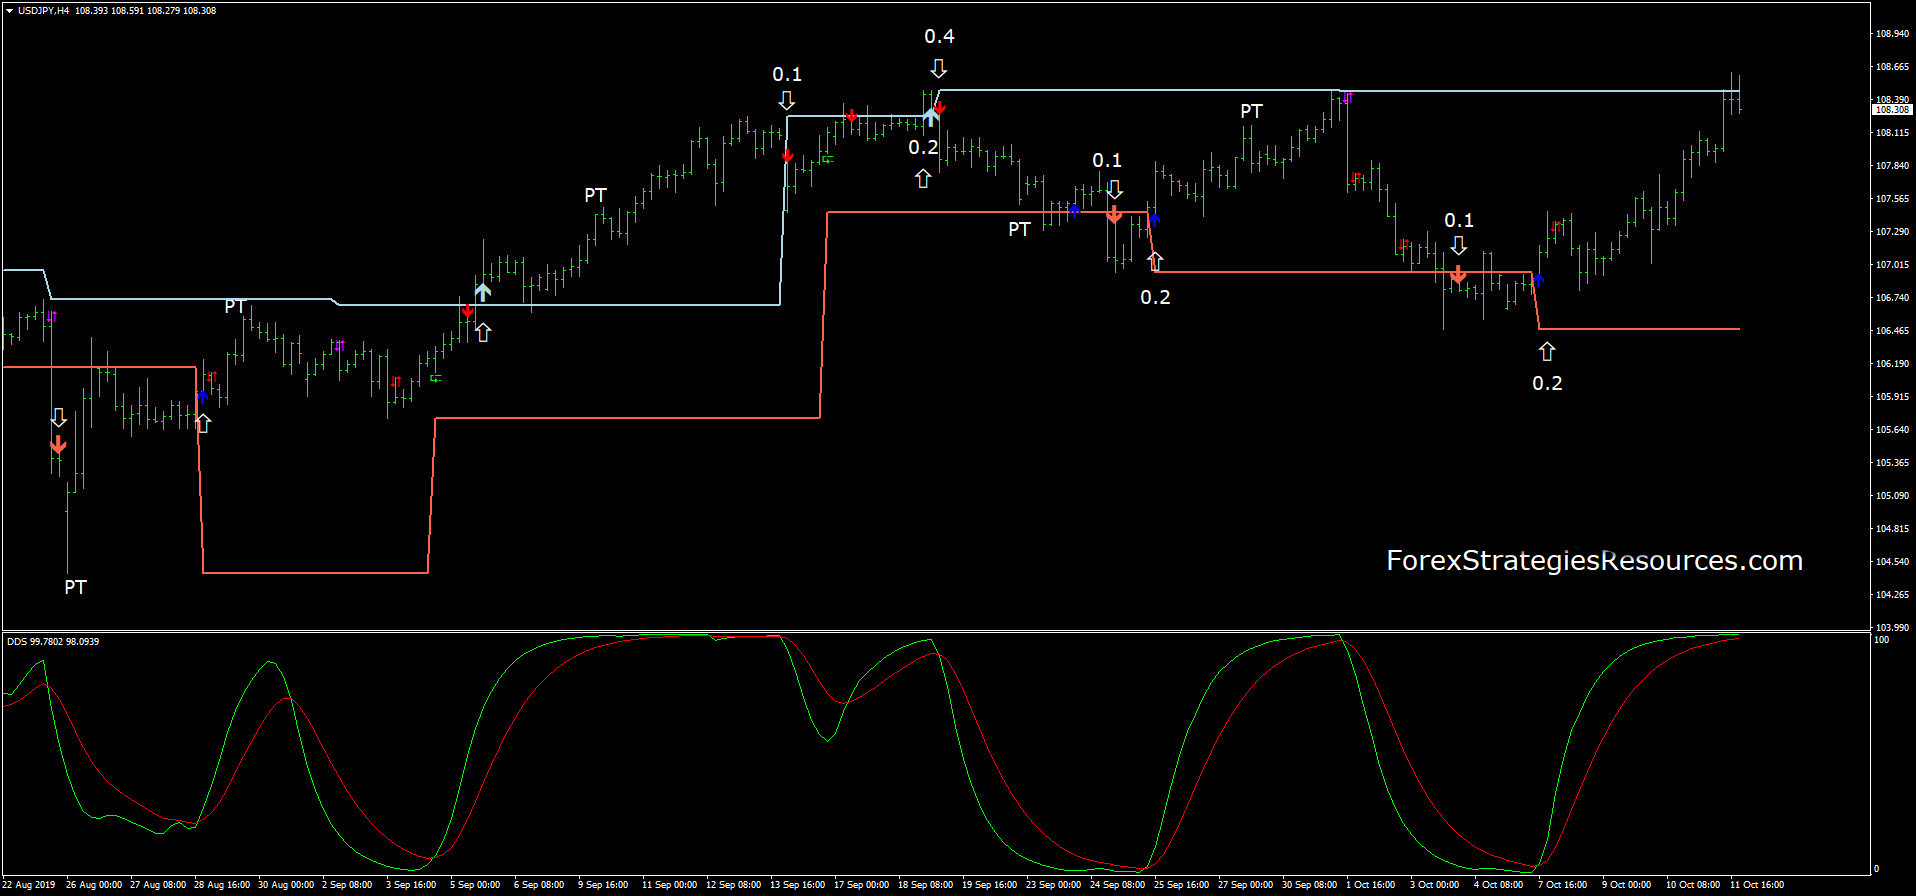The image size is (1916, 896).
Task: Click the 17 Sep 00:00 time label
Action: point(862,885)
